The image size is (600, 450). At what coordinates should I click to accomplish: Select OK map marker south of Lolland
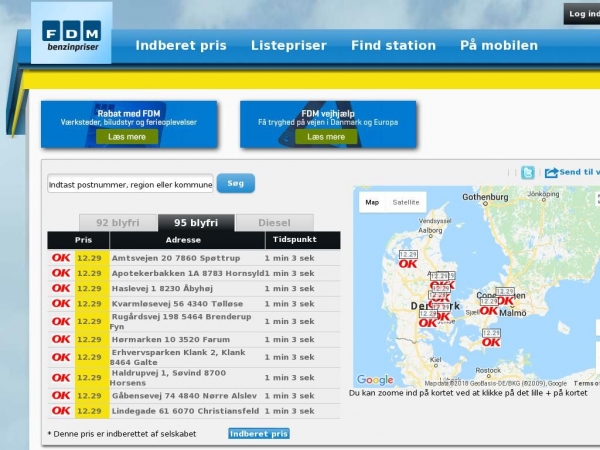[x=491, y=338]
